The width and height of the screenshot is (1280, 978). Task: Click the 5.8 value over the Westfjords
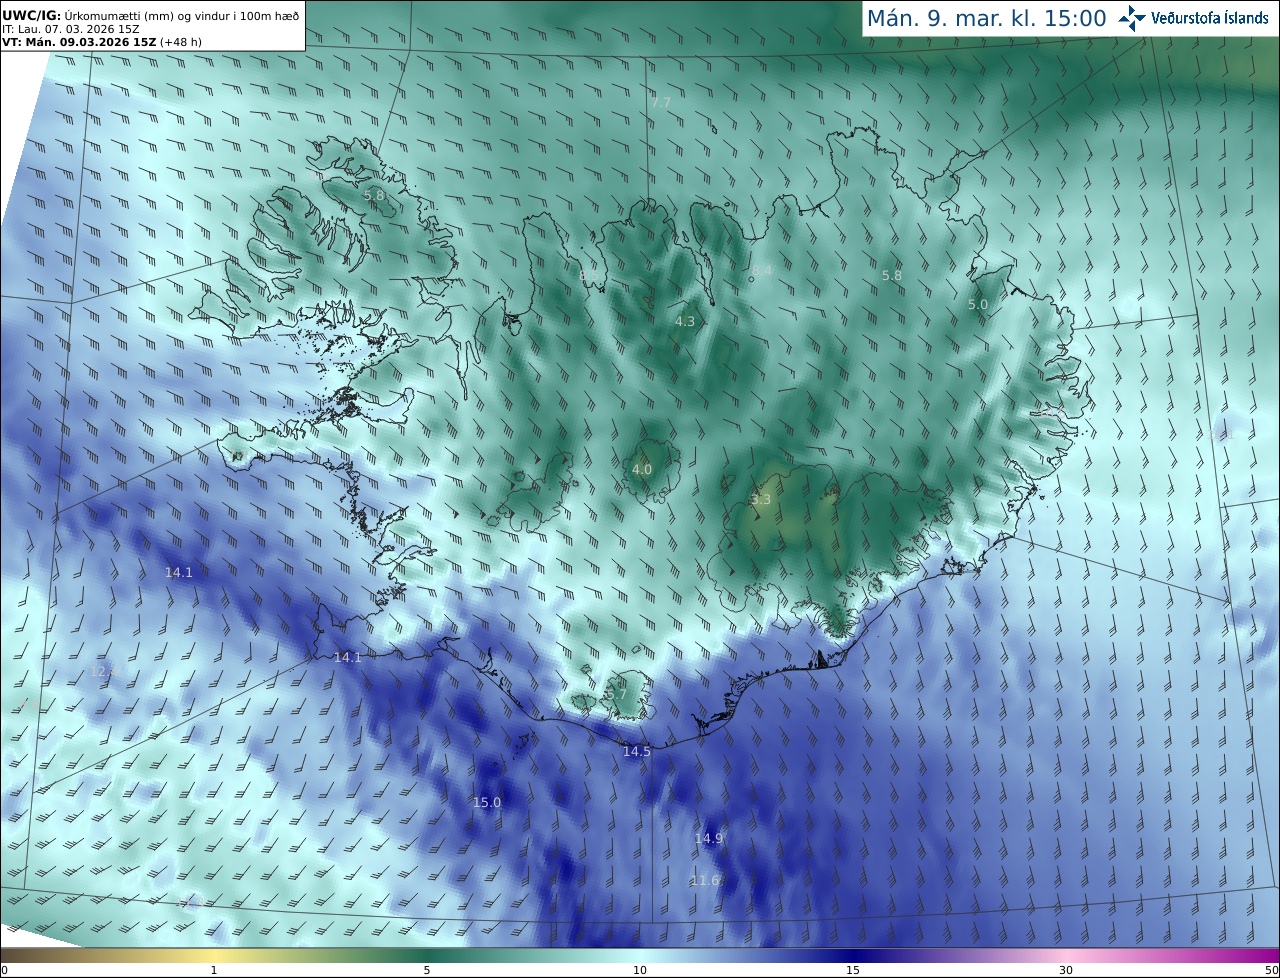[374, 195]
